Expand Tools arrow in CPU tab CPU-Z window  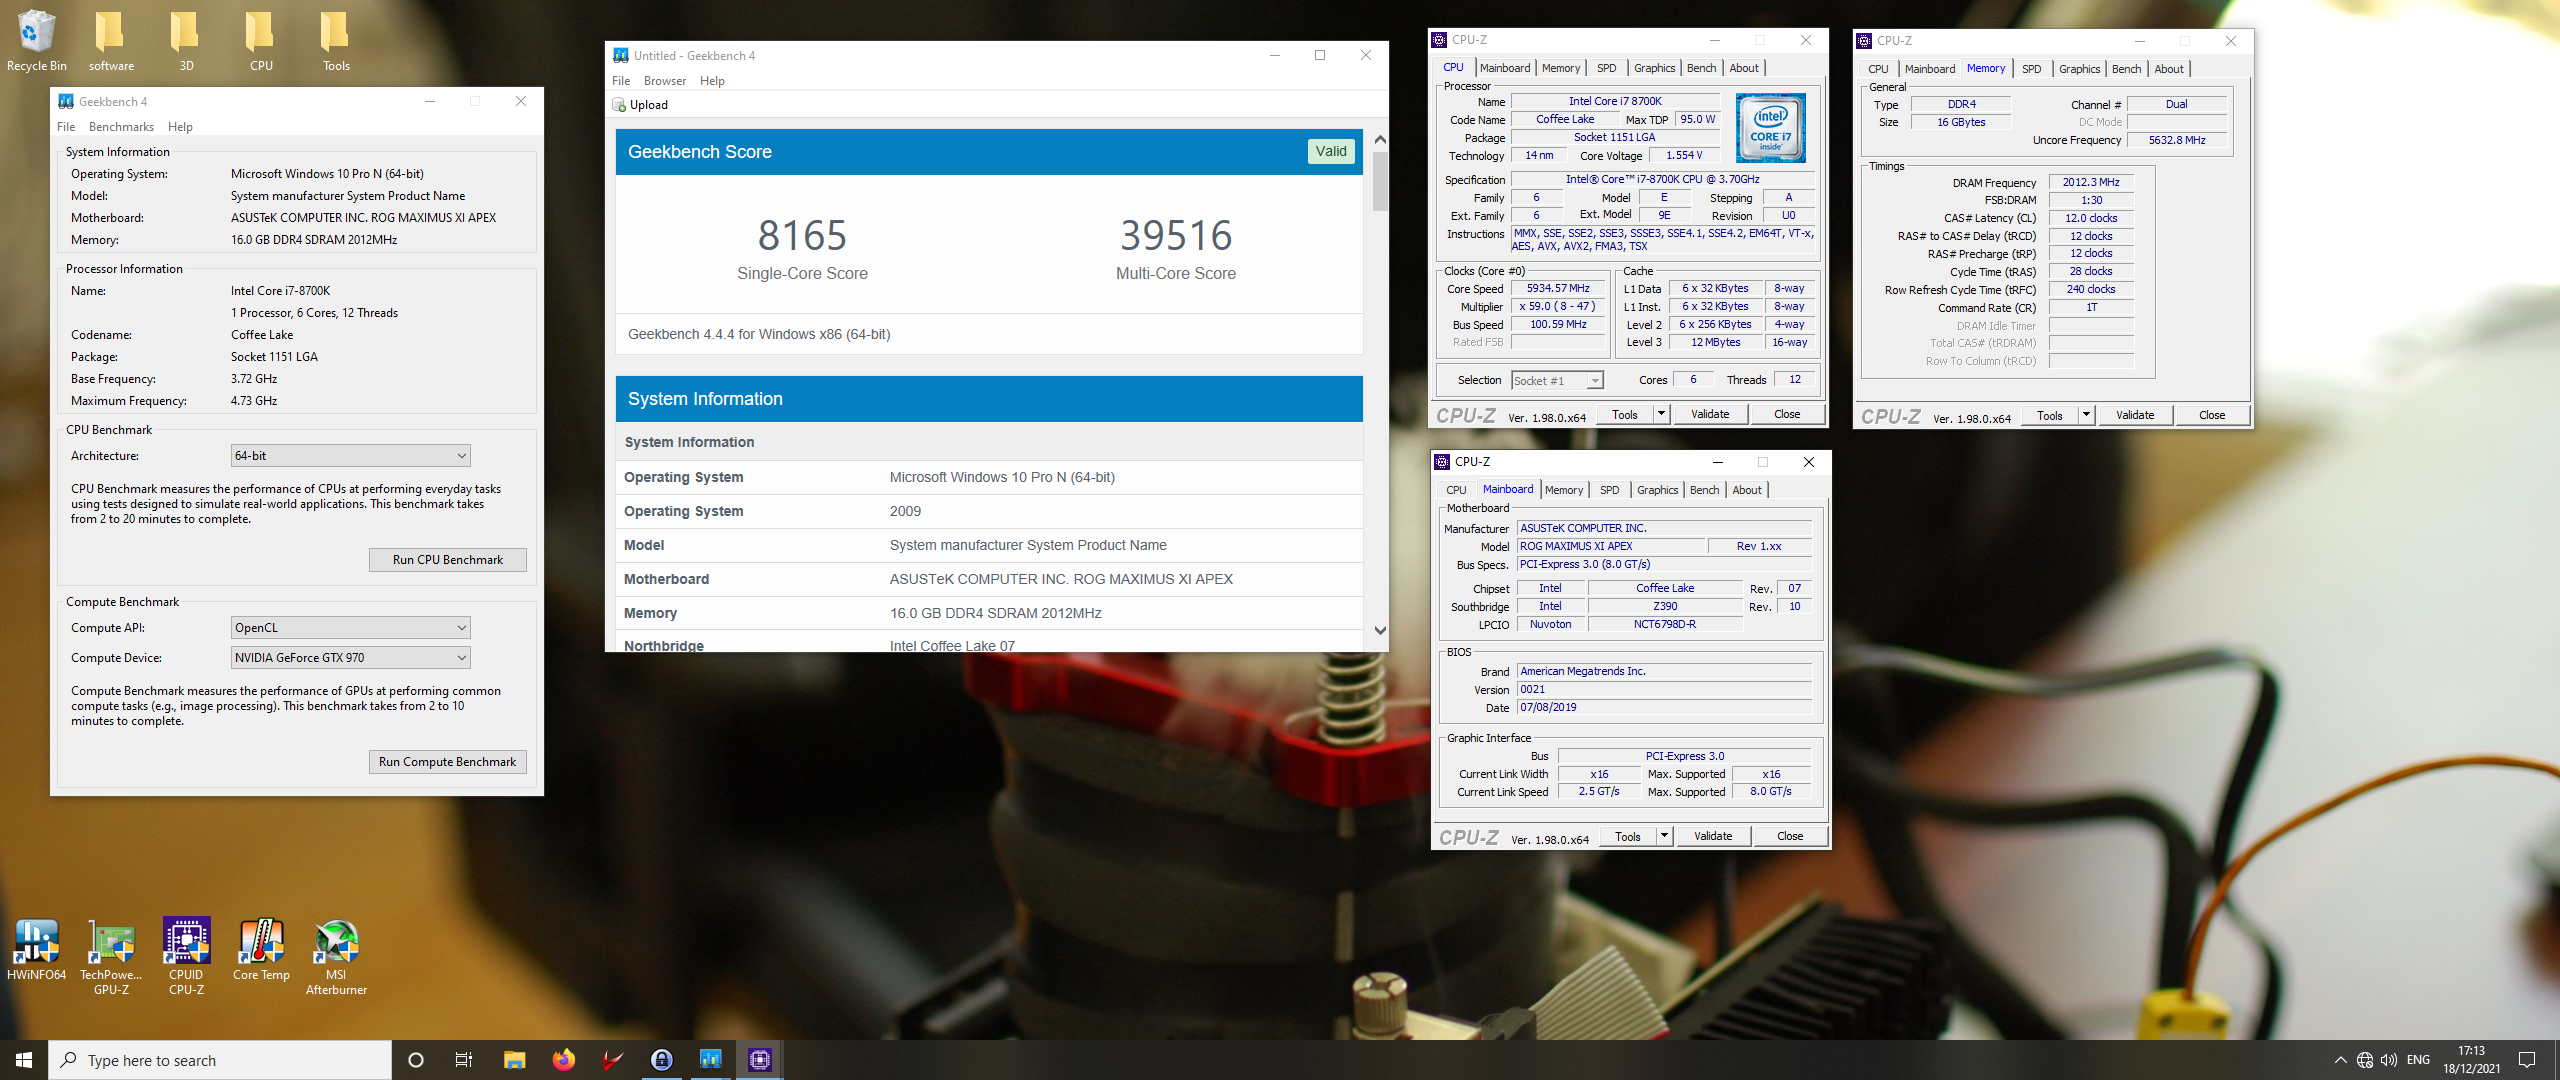coord(1661,414)
